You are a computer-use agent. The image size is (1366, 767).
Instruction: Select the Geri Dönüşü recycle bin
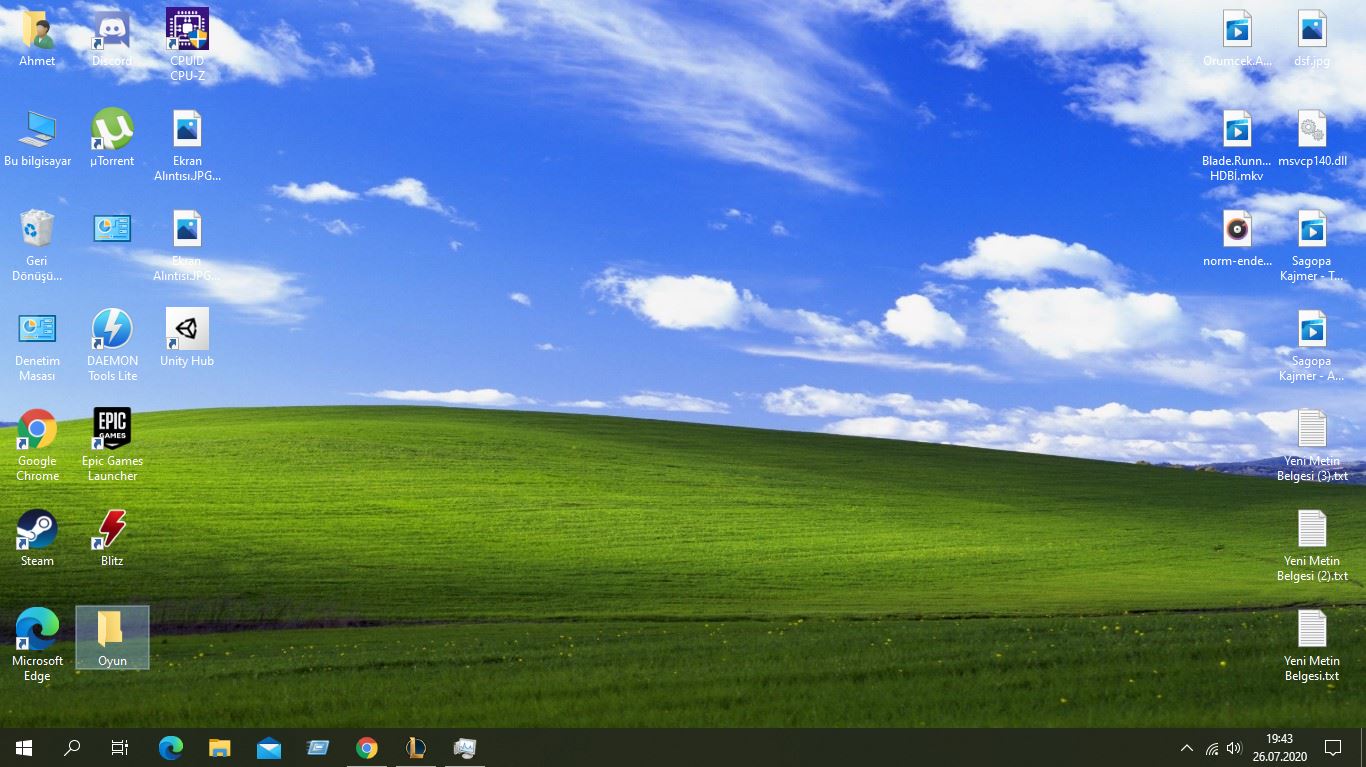[37, 246]
